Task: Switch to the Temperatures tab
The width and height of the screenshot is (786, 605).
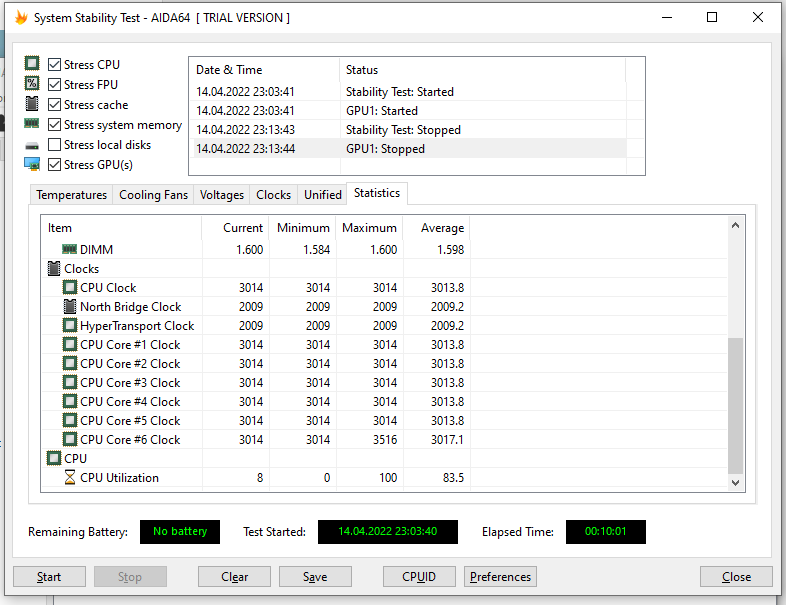Action: (x=71, y=194)
